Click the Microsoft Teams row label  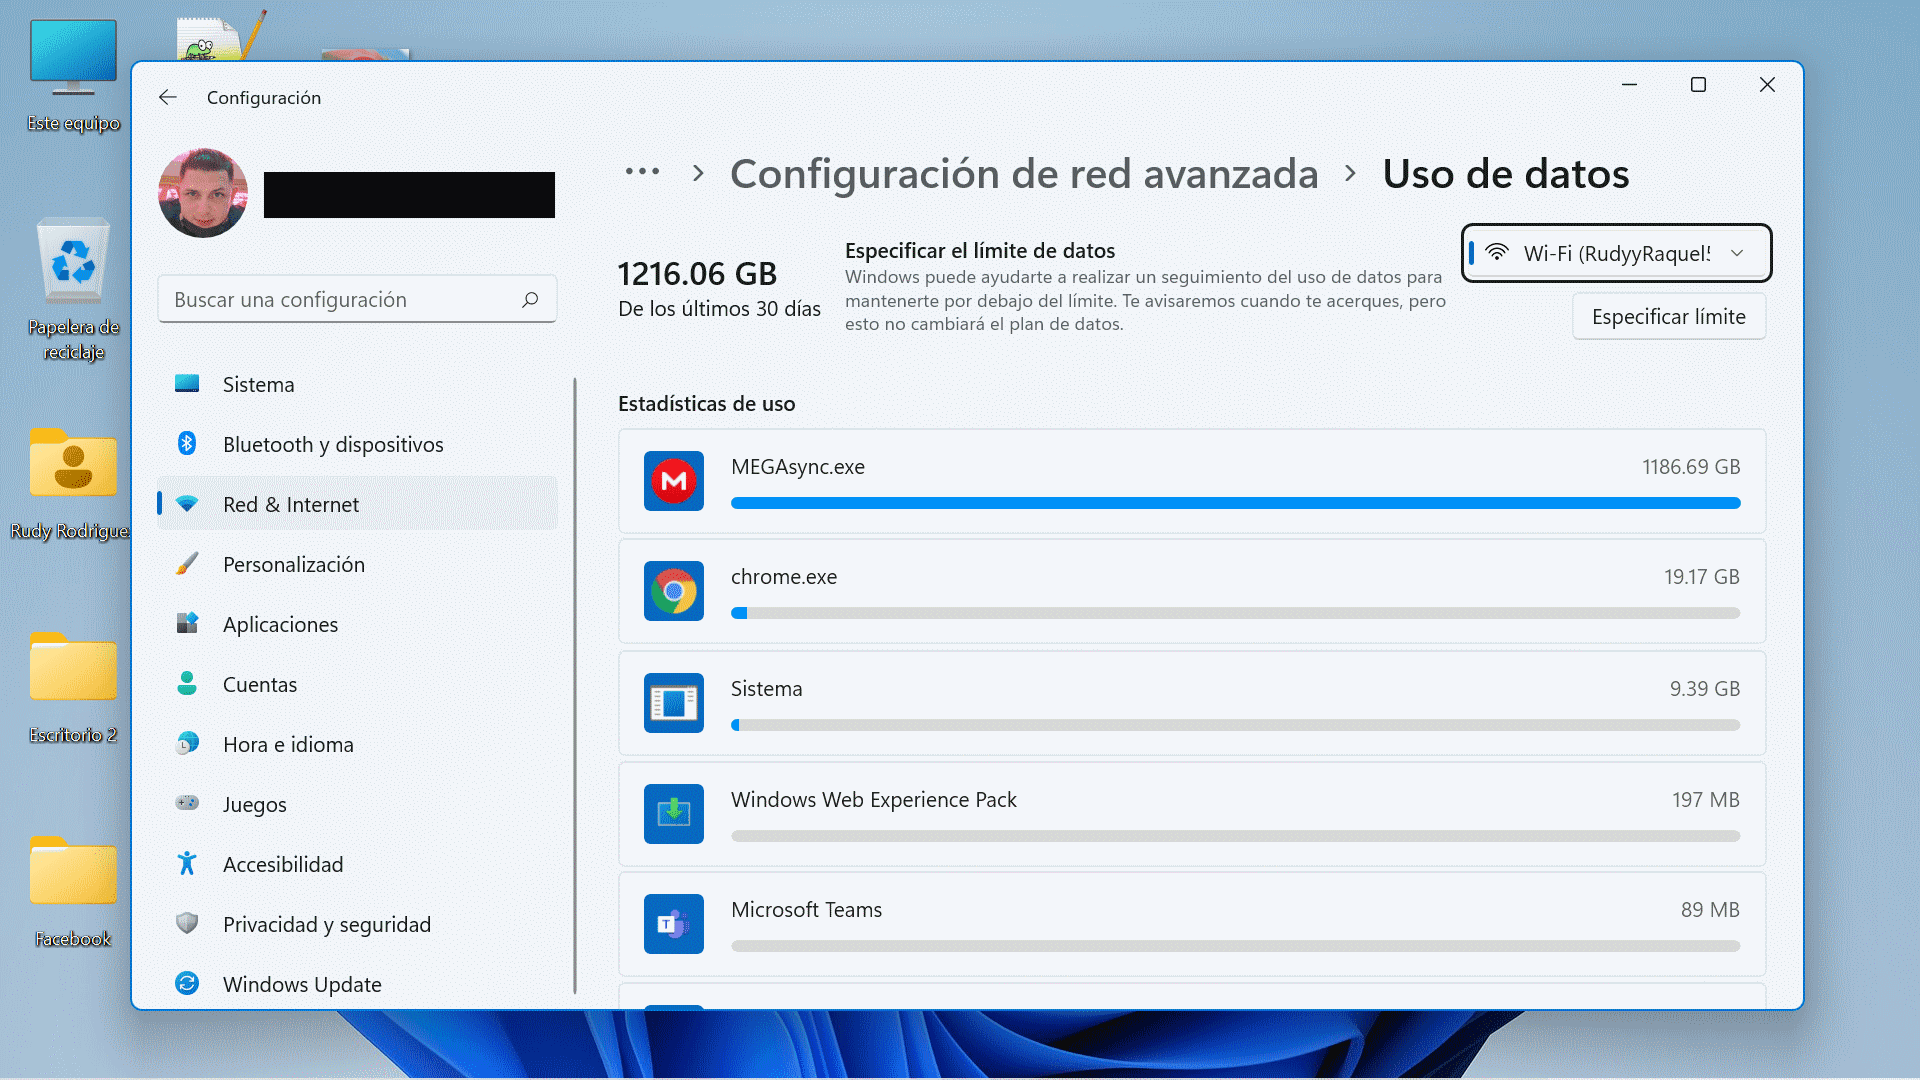tap(806, 910)
